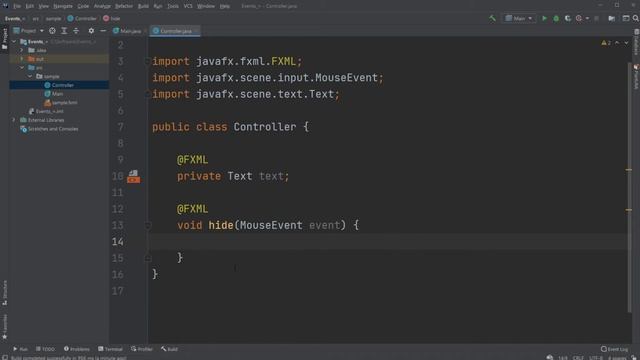Click the gutter icon on line 10
The height and width of the screenshot is (360, 640).
133,176
